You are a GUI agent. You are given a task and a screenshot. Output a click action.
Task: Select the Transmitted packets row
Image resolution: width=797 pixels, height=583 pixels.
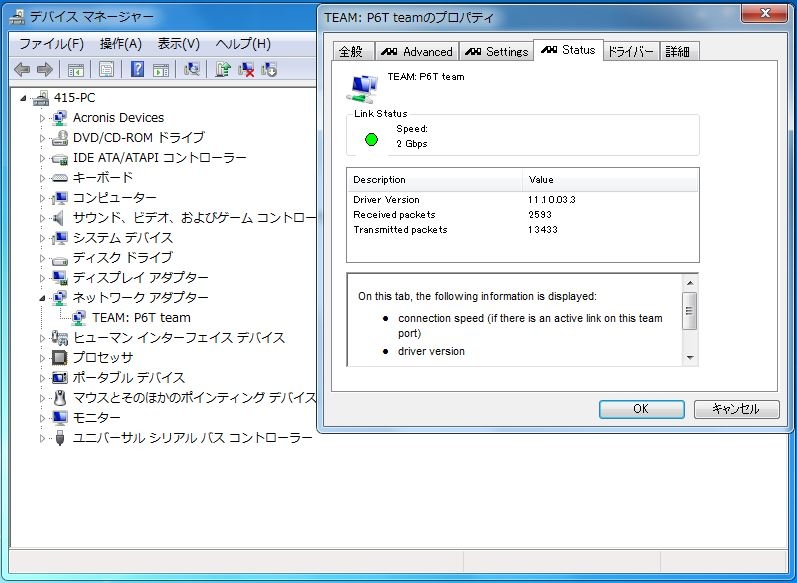pos(523,230)
